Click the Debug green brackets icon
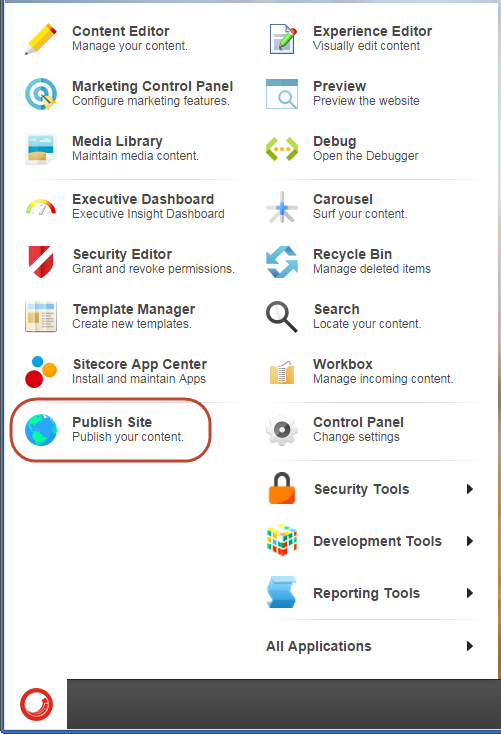This screenshot has width=501, height=734. (x=282, y=149)
